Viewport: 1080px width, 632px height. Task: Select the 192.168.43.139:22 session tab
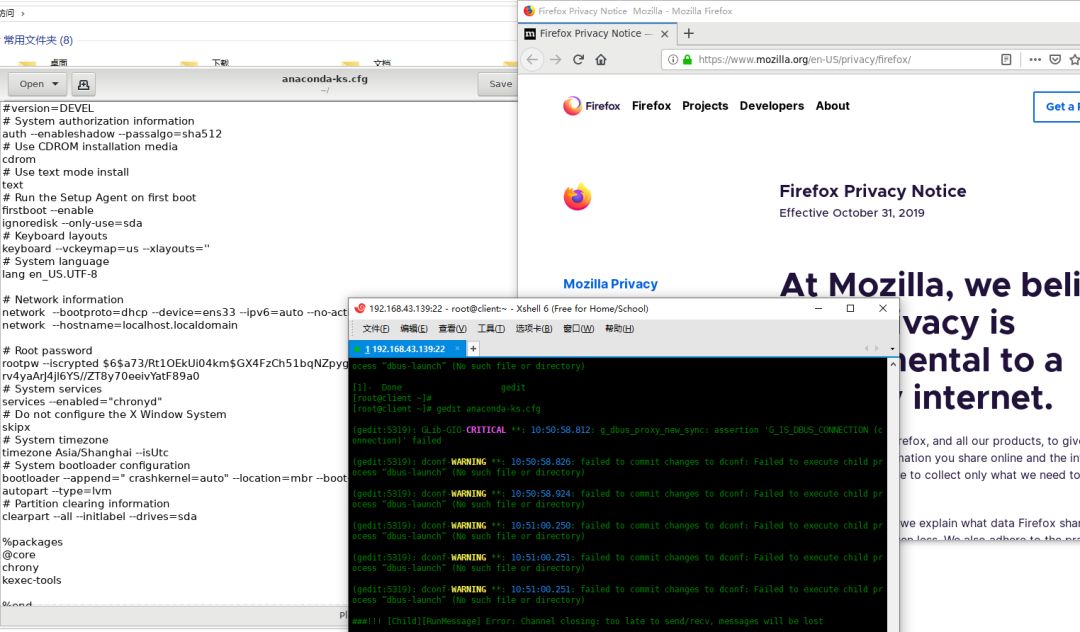pyautogui.click(x=407, y=349)
